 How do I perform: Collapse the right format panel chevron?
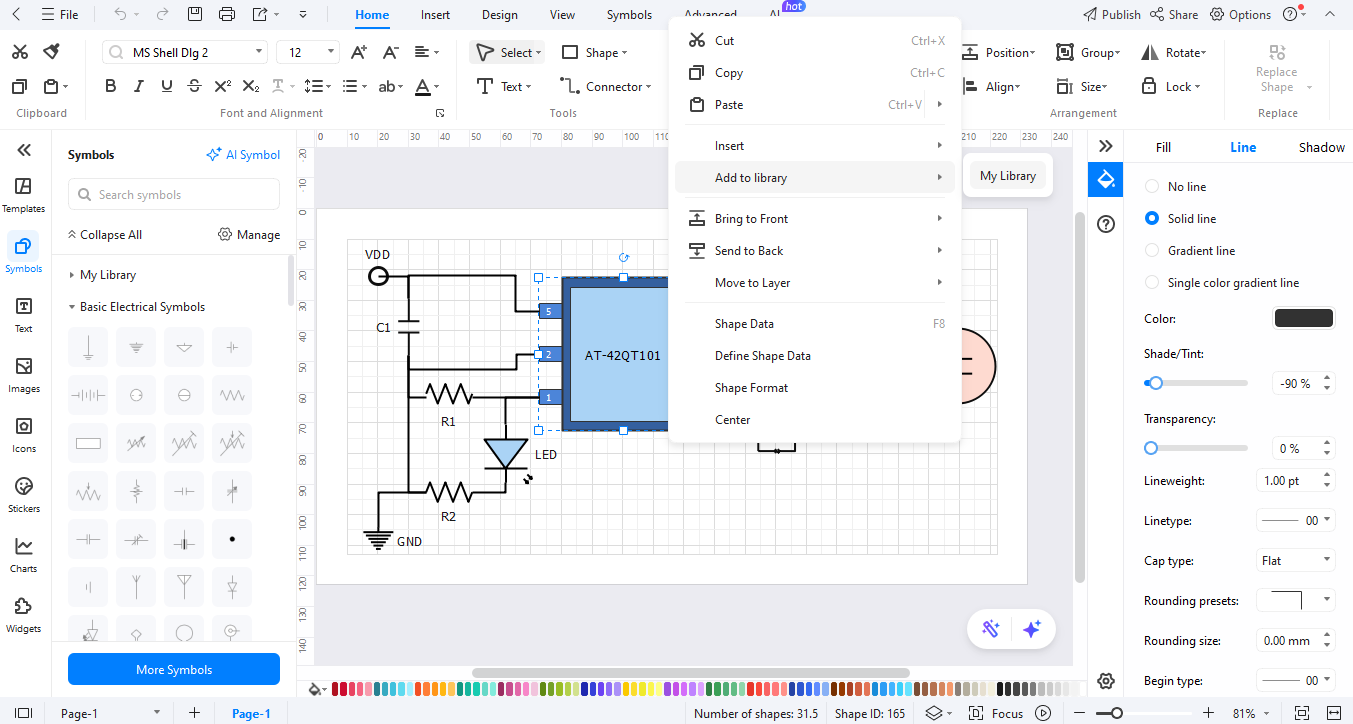point(1105,146)
